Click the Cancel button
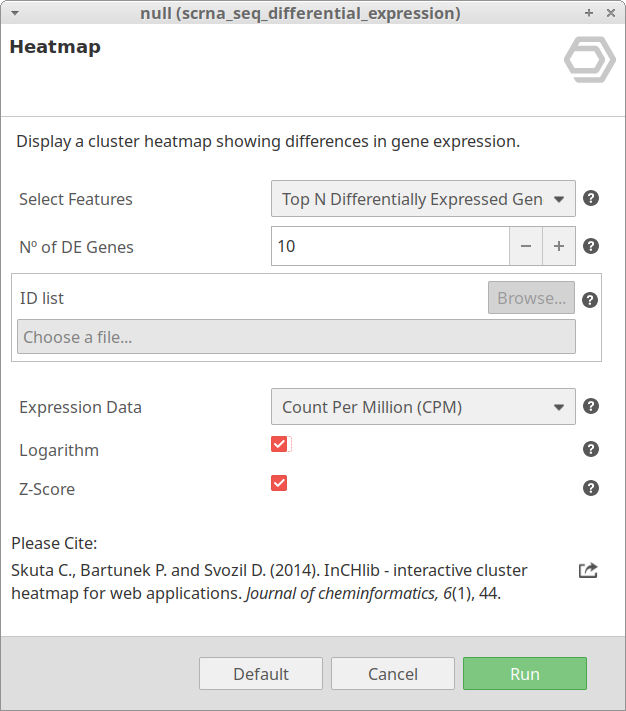This screenshot has width=626, height=711. [393, 674]
